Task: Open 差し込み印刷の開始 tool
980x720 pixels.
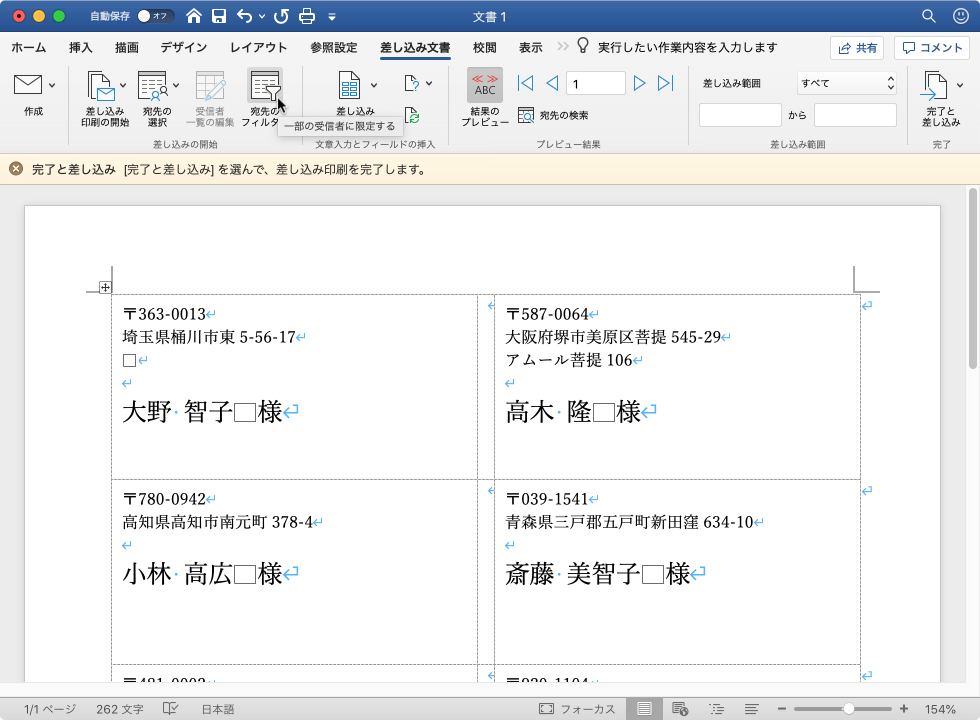Action: point(100,86)
